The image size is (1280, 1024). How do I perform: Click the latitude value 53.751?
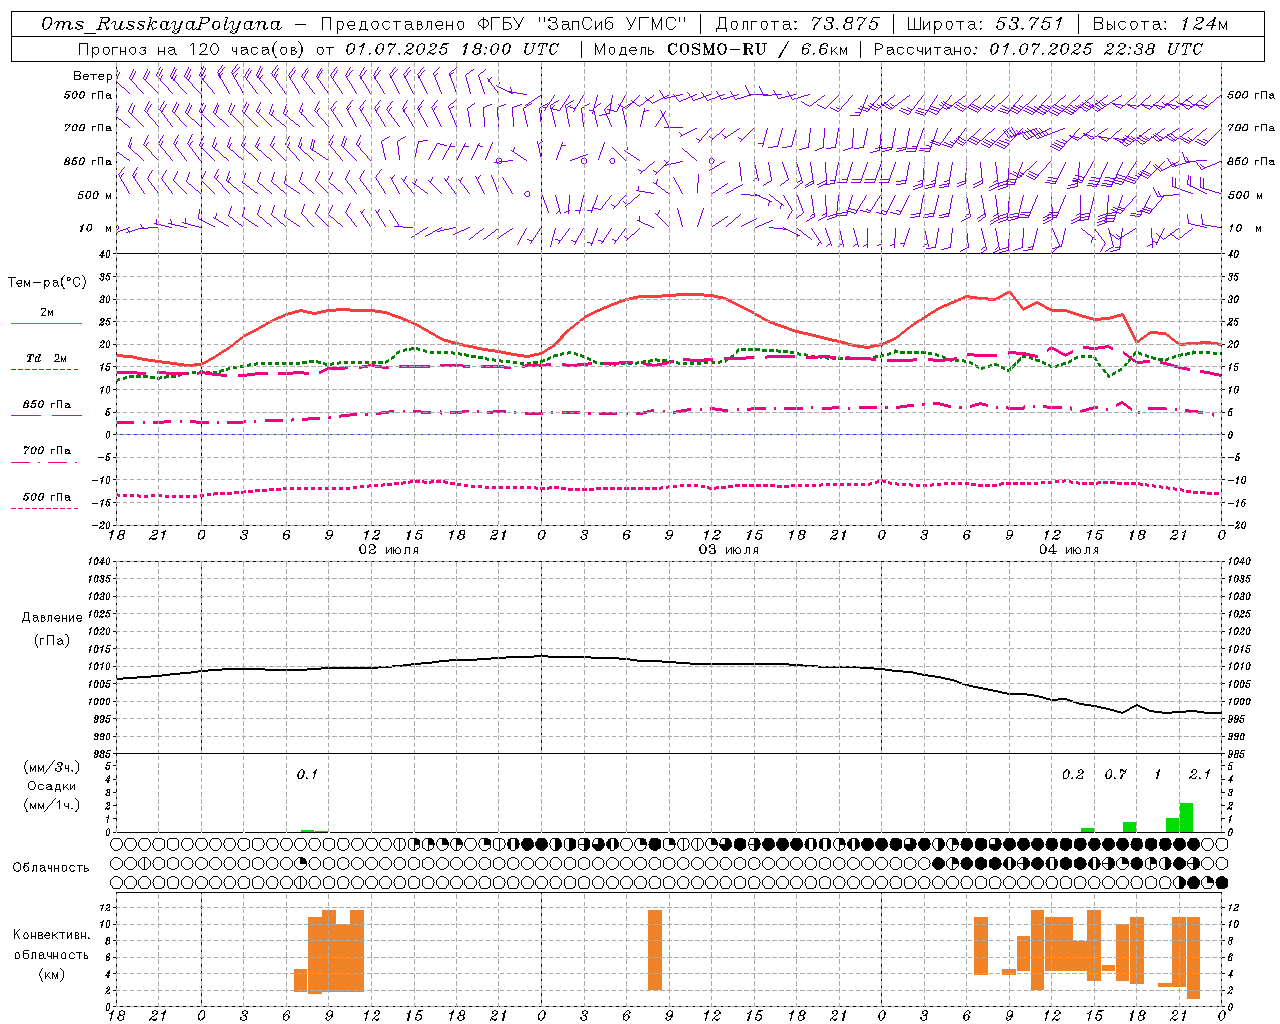[1029, 24]
